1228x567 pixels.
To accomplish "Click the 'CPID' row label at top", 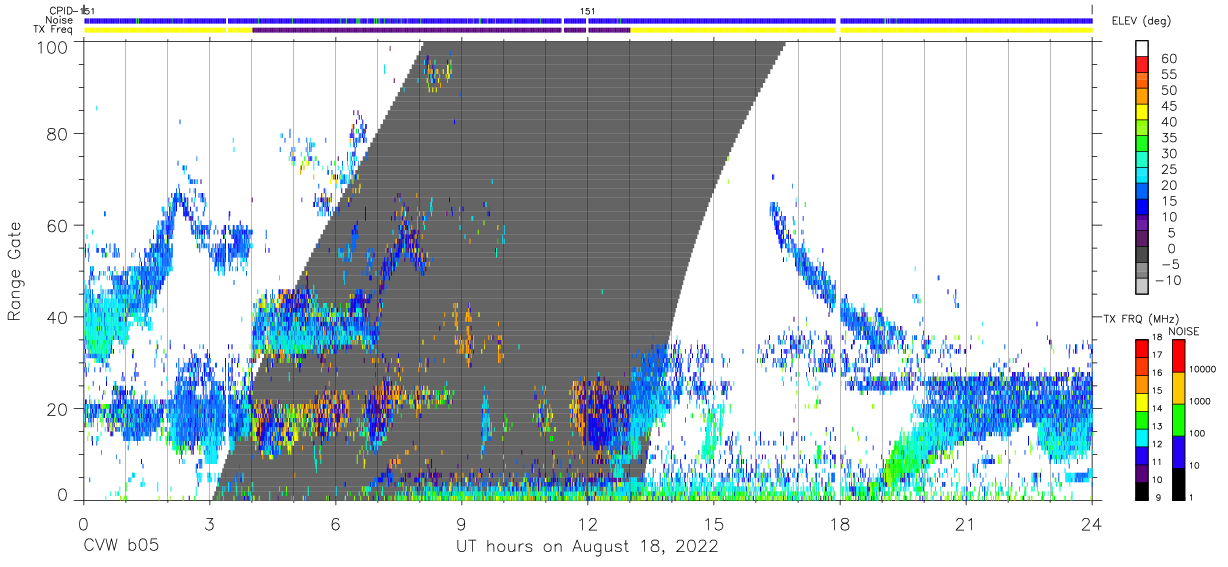I will pyautogui.click(x=63, y=11).
